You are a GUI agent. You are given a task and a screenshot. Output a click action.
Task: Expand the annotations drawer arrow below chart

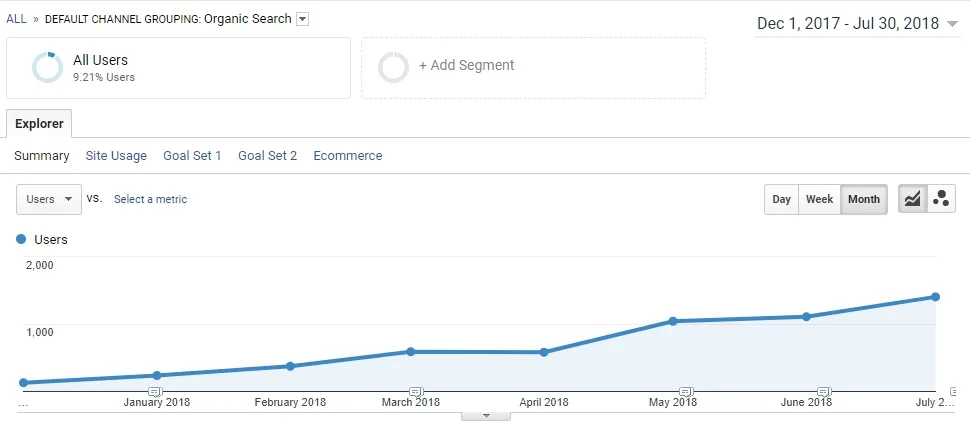(486, 416)
